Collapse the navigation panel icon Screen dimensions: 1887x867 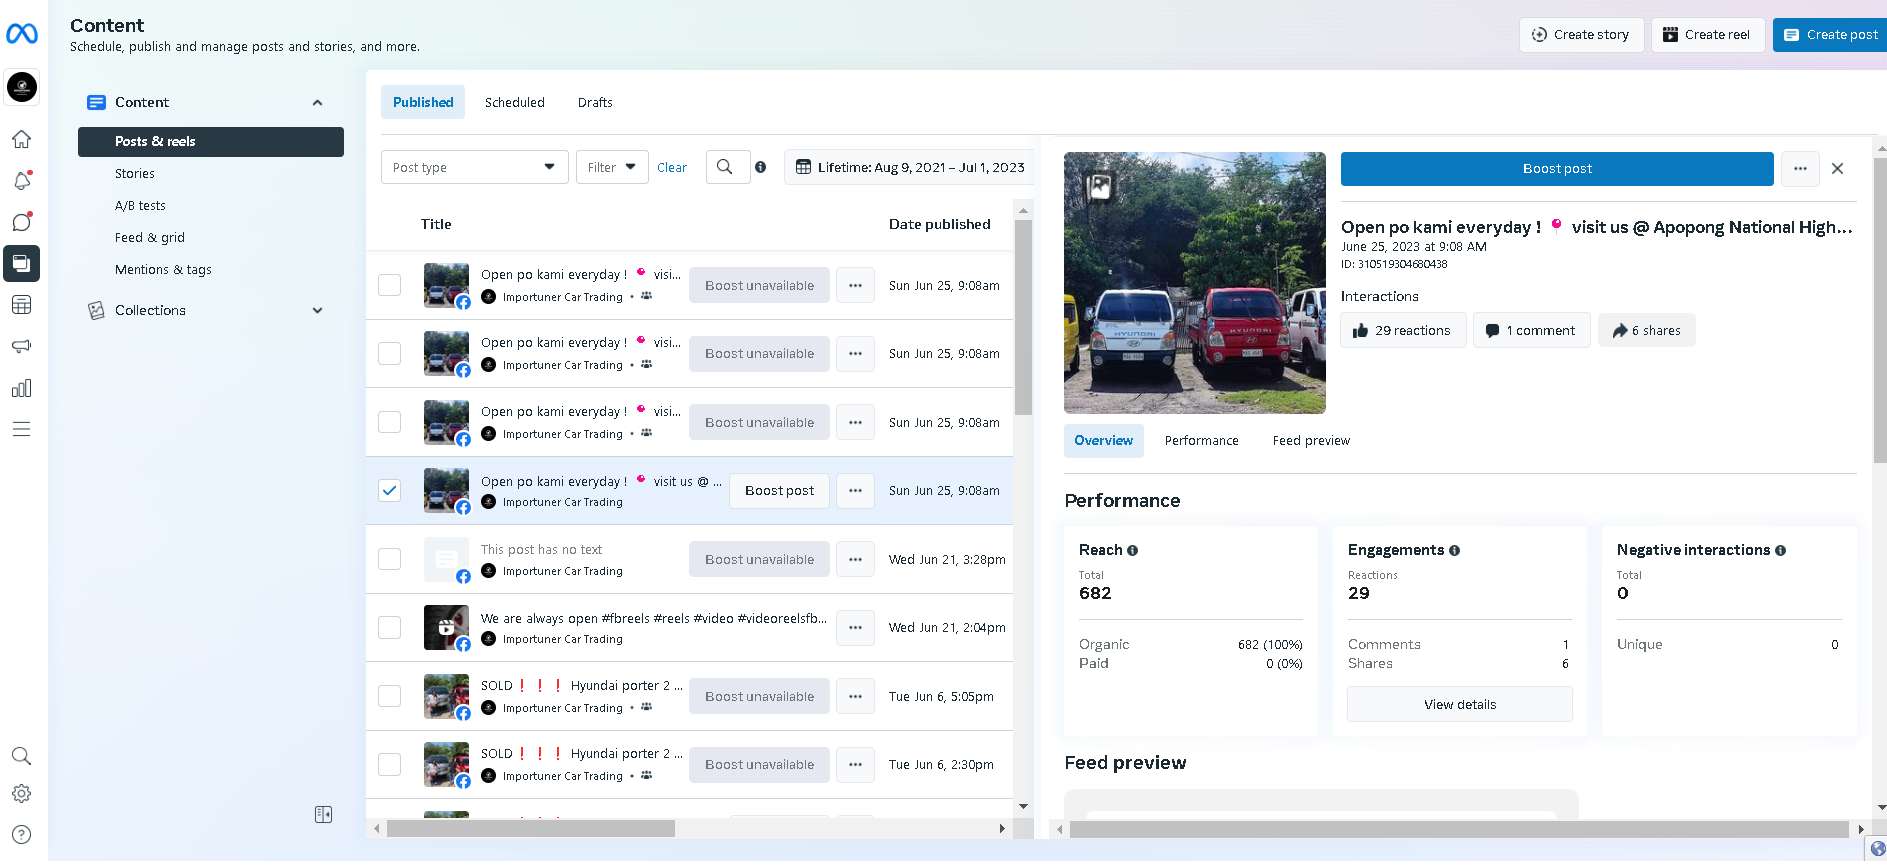(323, 815)
